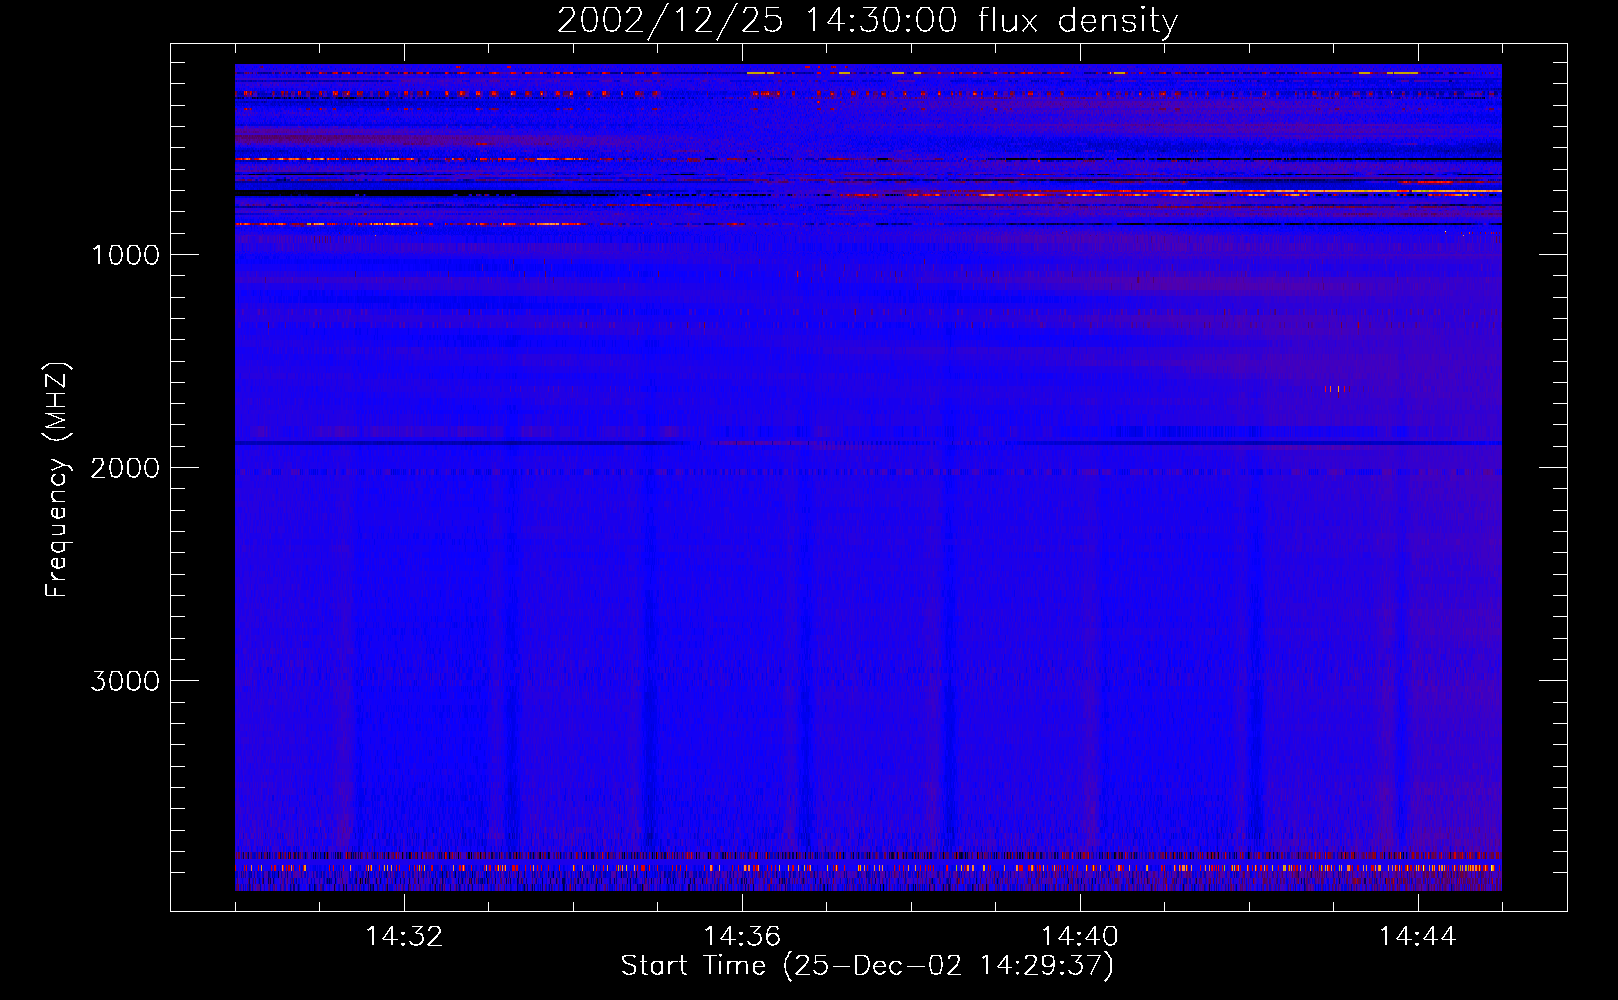Click the 'Frequency (MHZ)' axis label
The image size is (1618, 1000).
click(58, 480)
